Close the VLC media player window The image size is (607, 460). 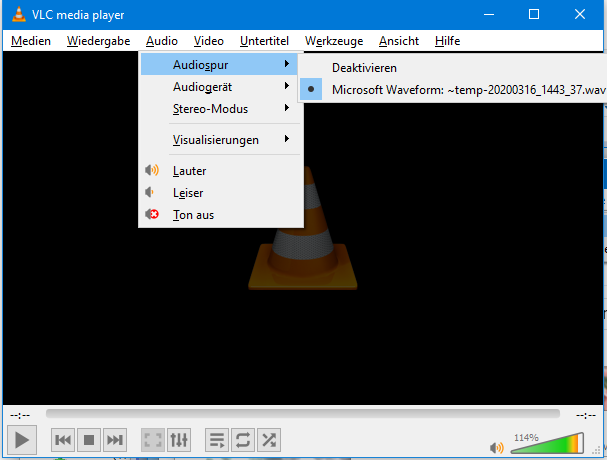coord(580,14)
